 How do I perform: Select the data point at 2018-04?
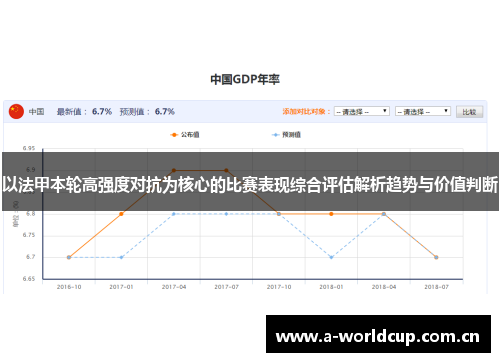[384, 214]
